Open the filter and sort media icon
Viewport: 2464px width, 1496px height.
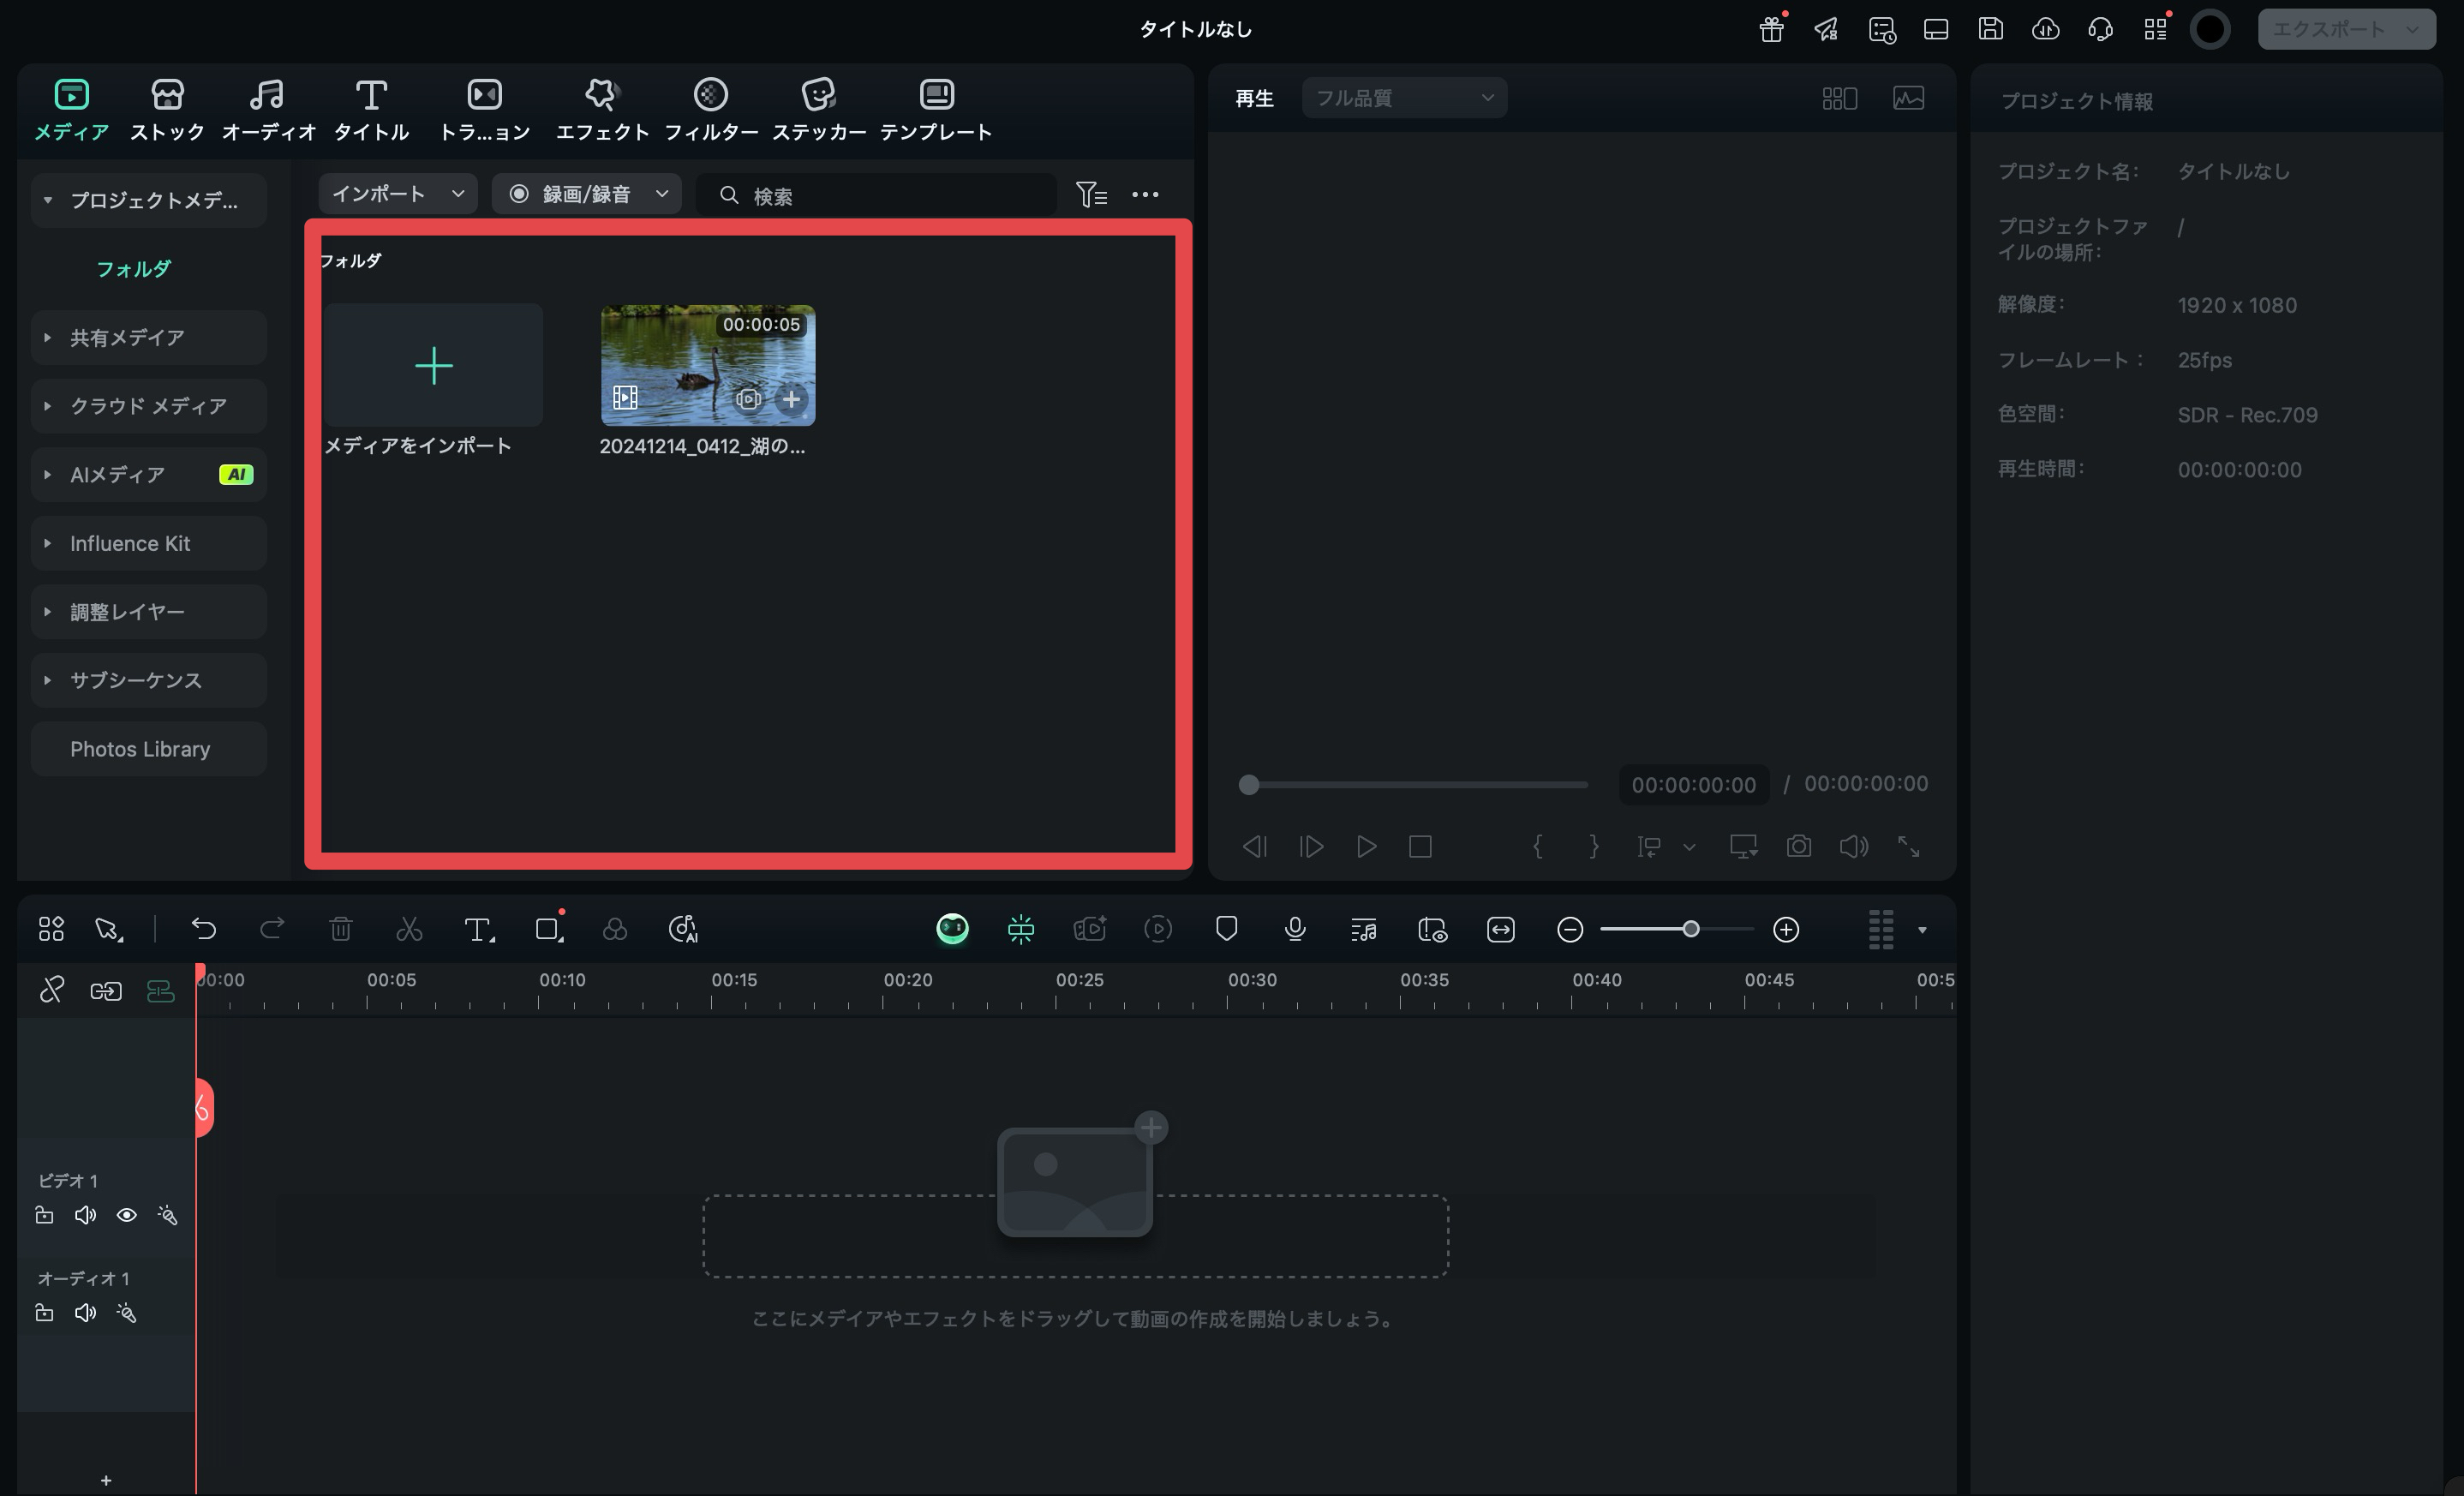(1091, 194)
